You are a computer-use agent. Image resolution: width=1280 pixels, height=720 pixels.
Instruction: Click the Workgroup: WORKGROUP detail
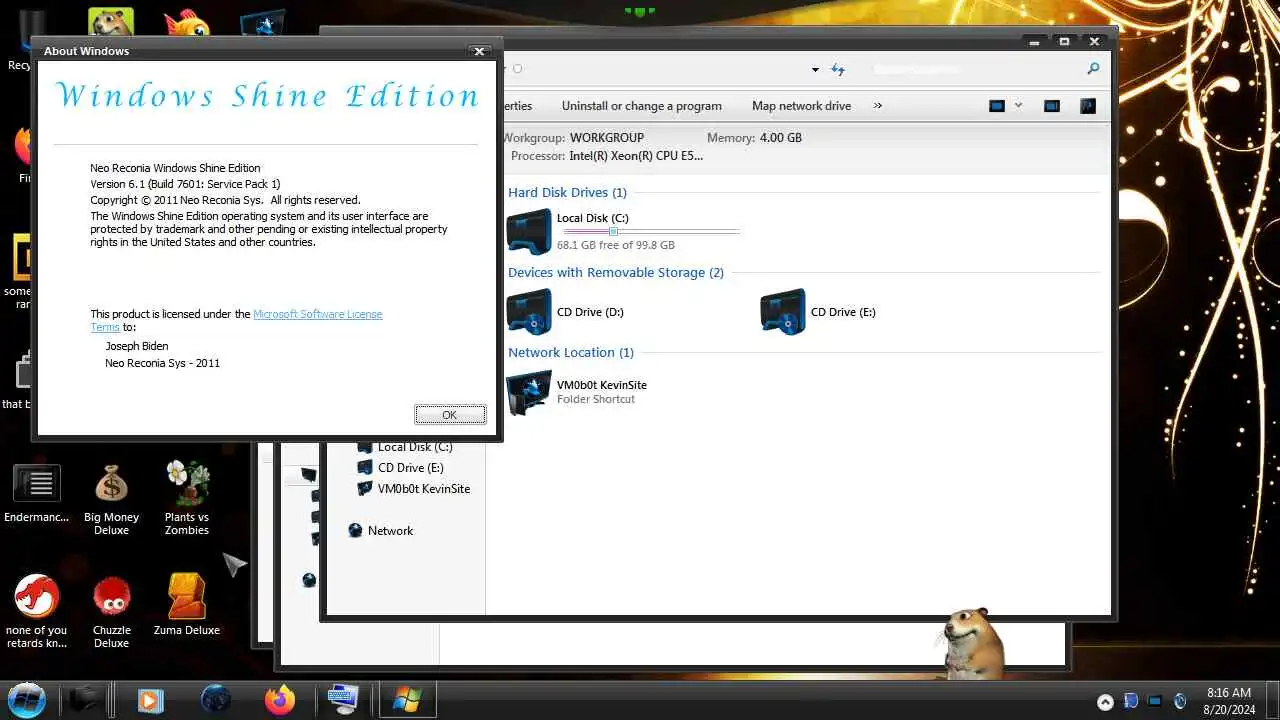click(572, 137)
